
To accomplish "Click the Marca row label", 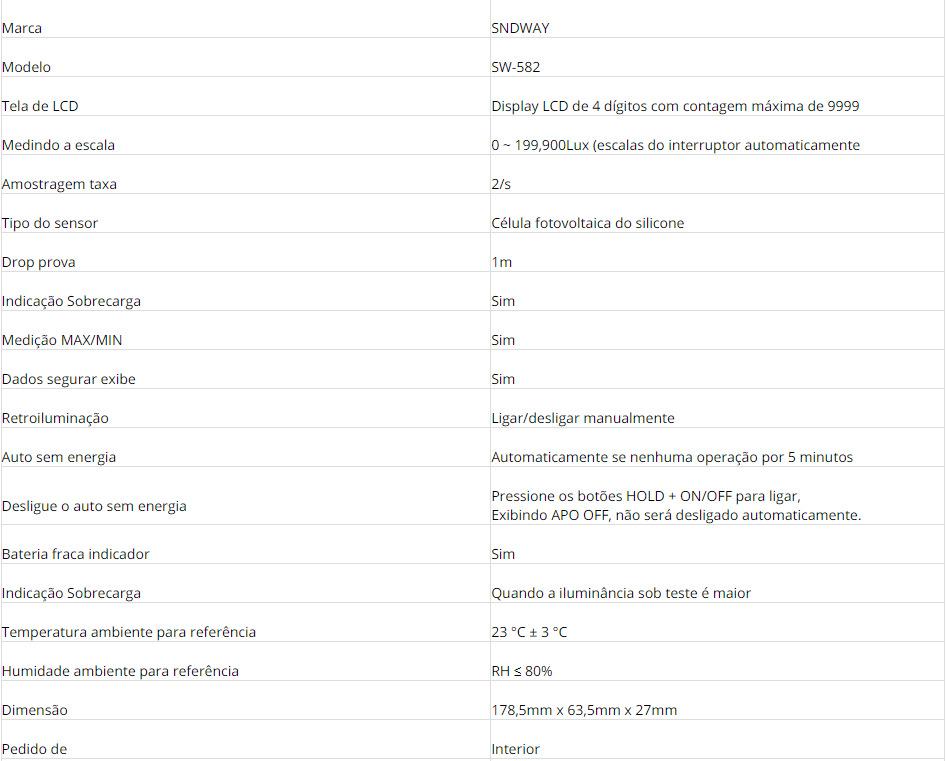I will pyautogui.click(x=22, y=28).
